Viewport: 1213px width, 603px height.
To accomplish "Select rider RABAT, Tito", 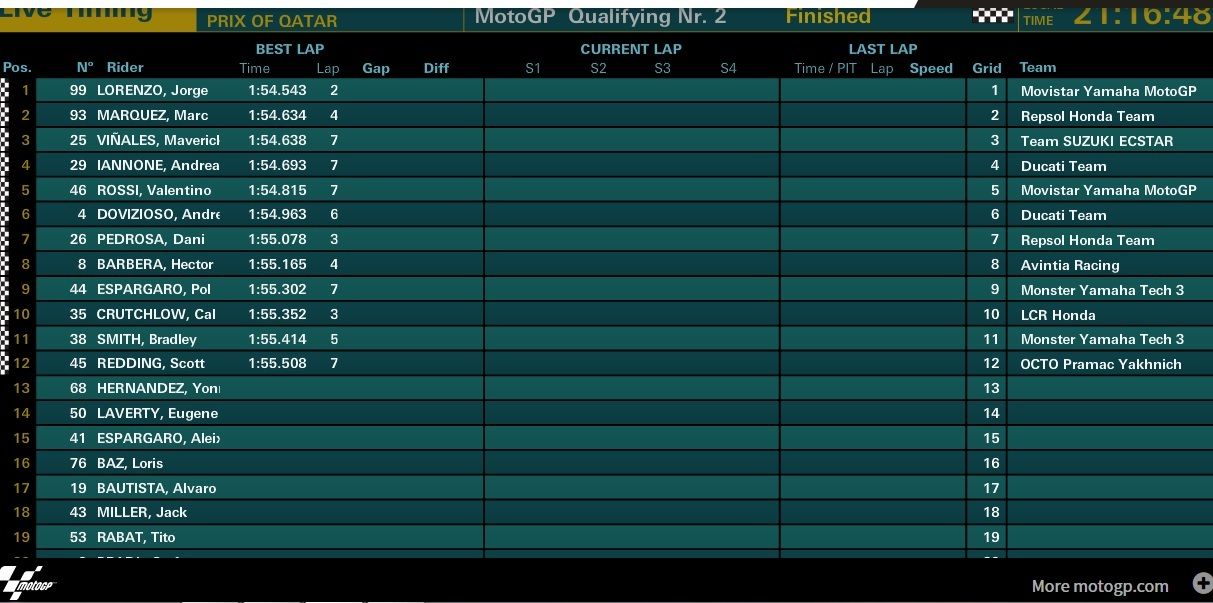I will 136,538.
